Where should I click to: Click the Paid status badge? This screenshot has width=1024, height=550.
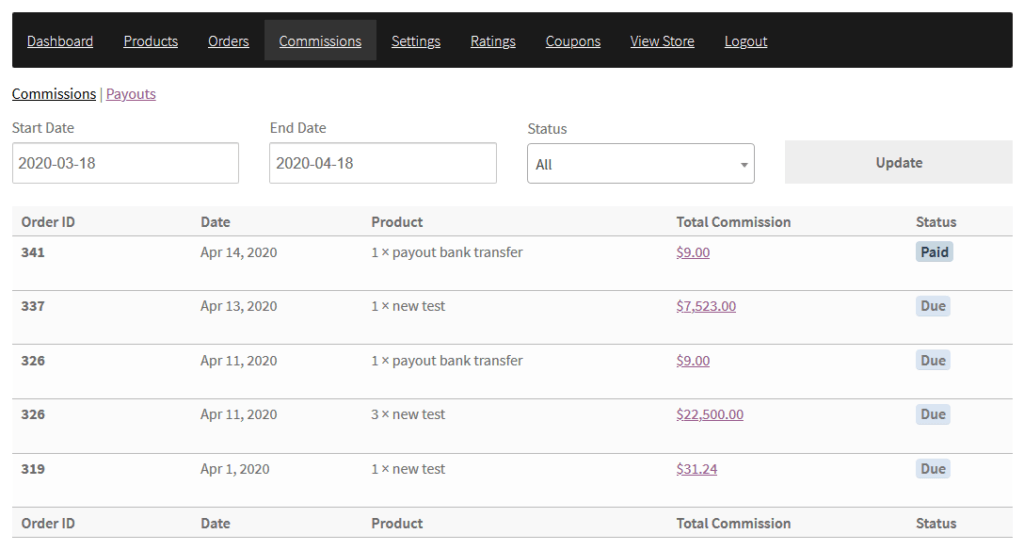[935, 252]
